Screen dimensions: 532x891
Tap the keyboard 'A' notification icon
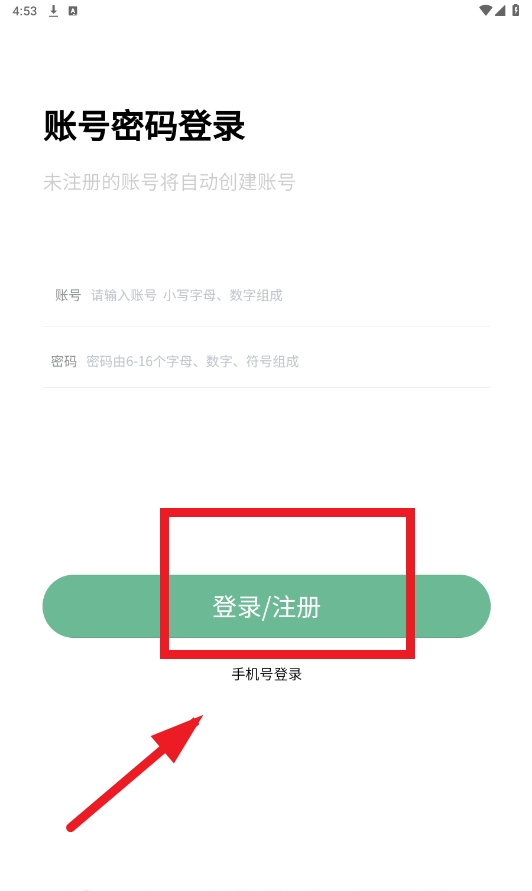[x=73, y=11]
